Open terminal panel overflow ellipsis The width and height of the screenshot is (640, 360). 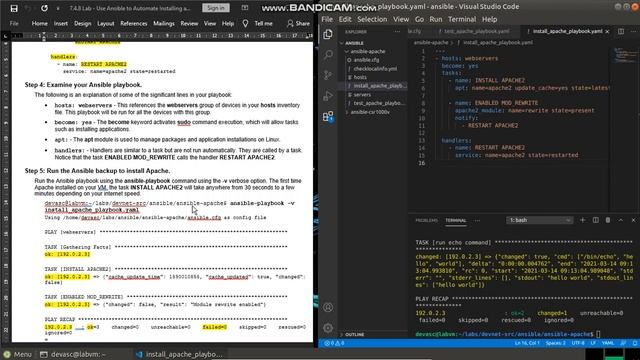(477, 220)
